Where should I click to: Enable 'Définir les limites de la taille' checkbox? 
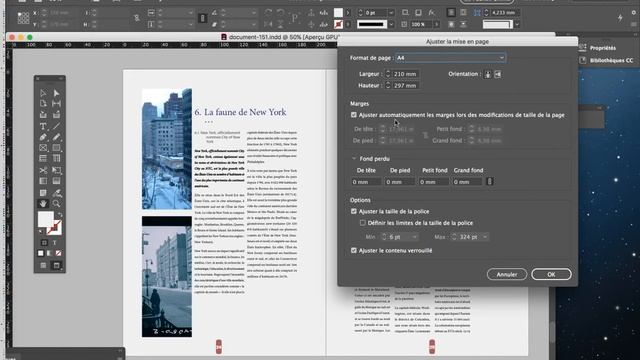362,223
